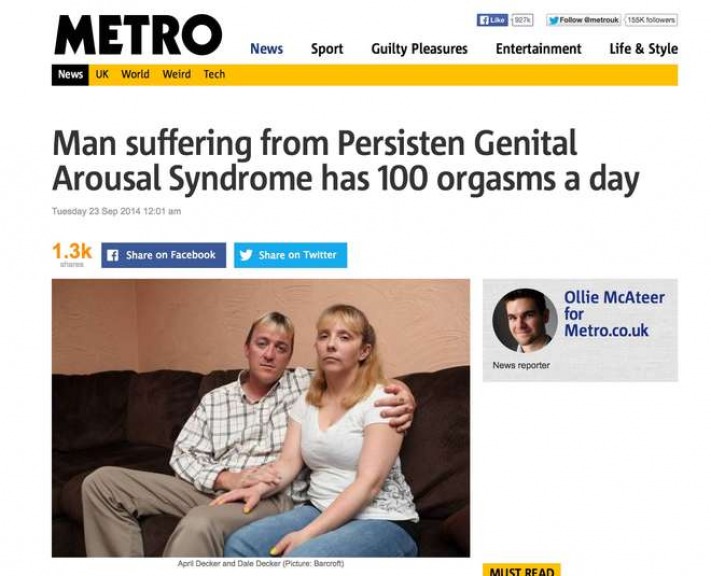Click the Follow @metrouk Twitter button
This screenshot has height=576, width=711.
point(584,20)
